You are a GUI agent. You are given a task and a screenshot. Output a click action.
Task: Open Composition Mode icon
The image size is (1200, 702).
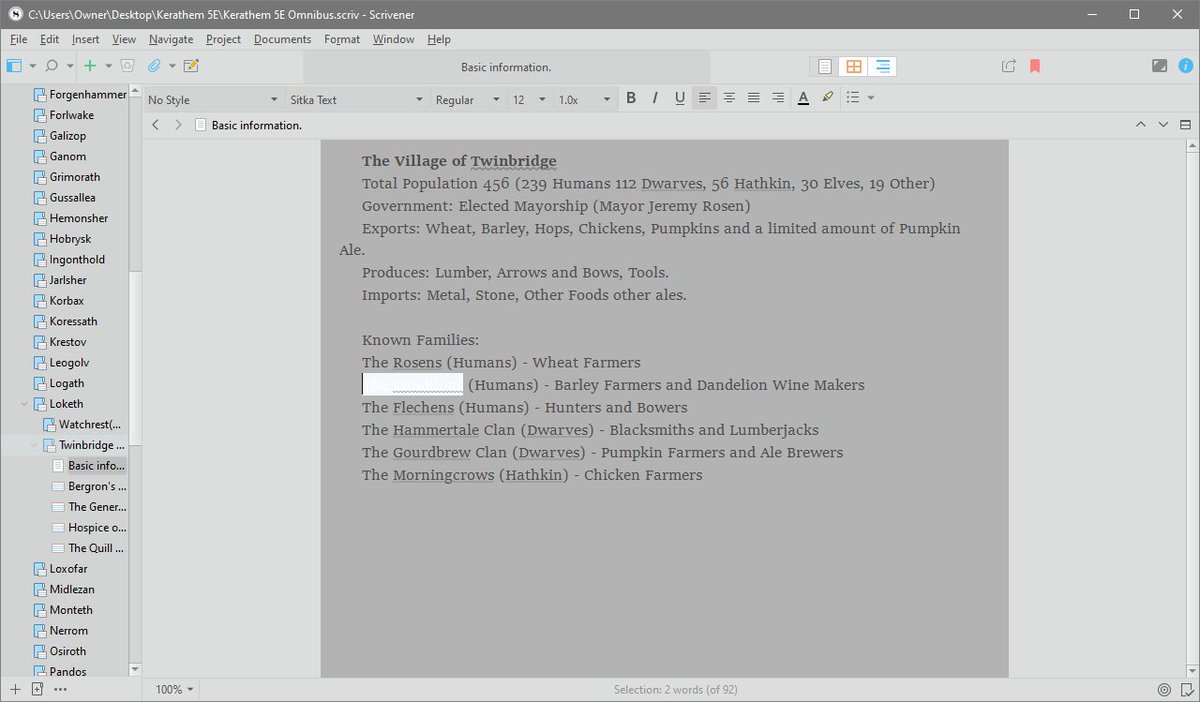point(1159,66)
